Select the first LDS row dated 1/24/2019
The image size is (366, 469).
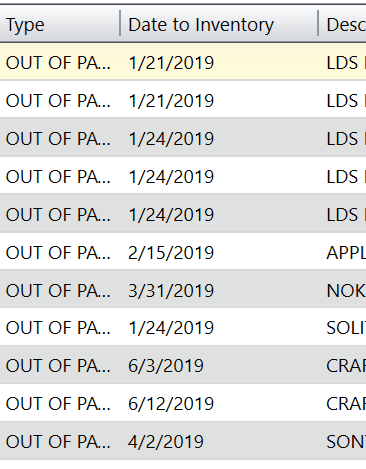(183, 138)
